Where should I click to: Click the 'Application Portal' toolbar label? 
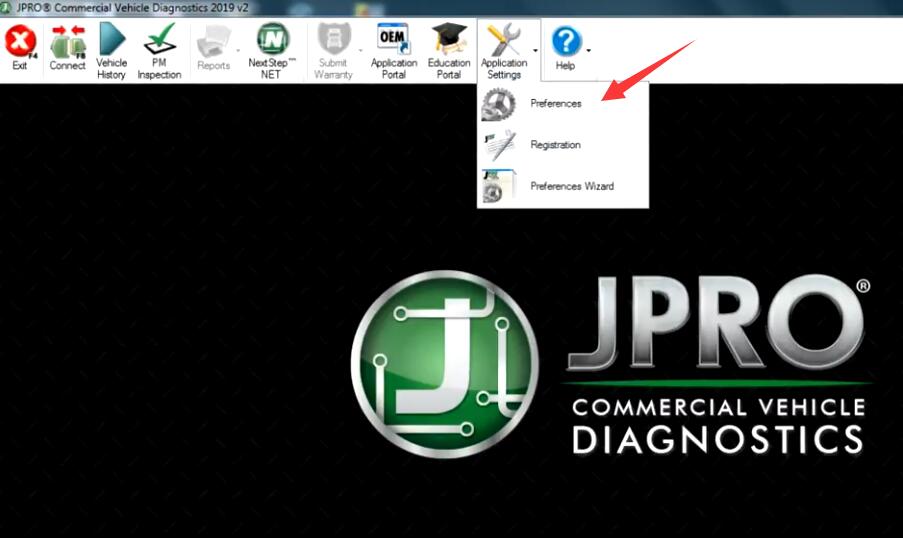click(394, 69)
